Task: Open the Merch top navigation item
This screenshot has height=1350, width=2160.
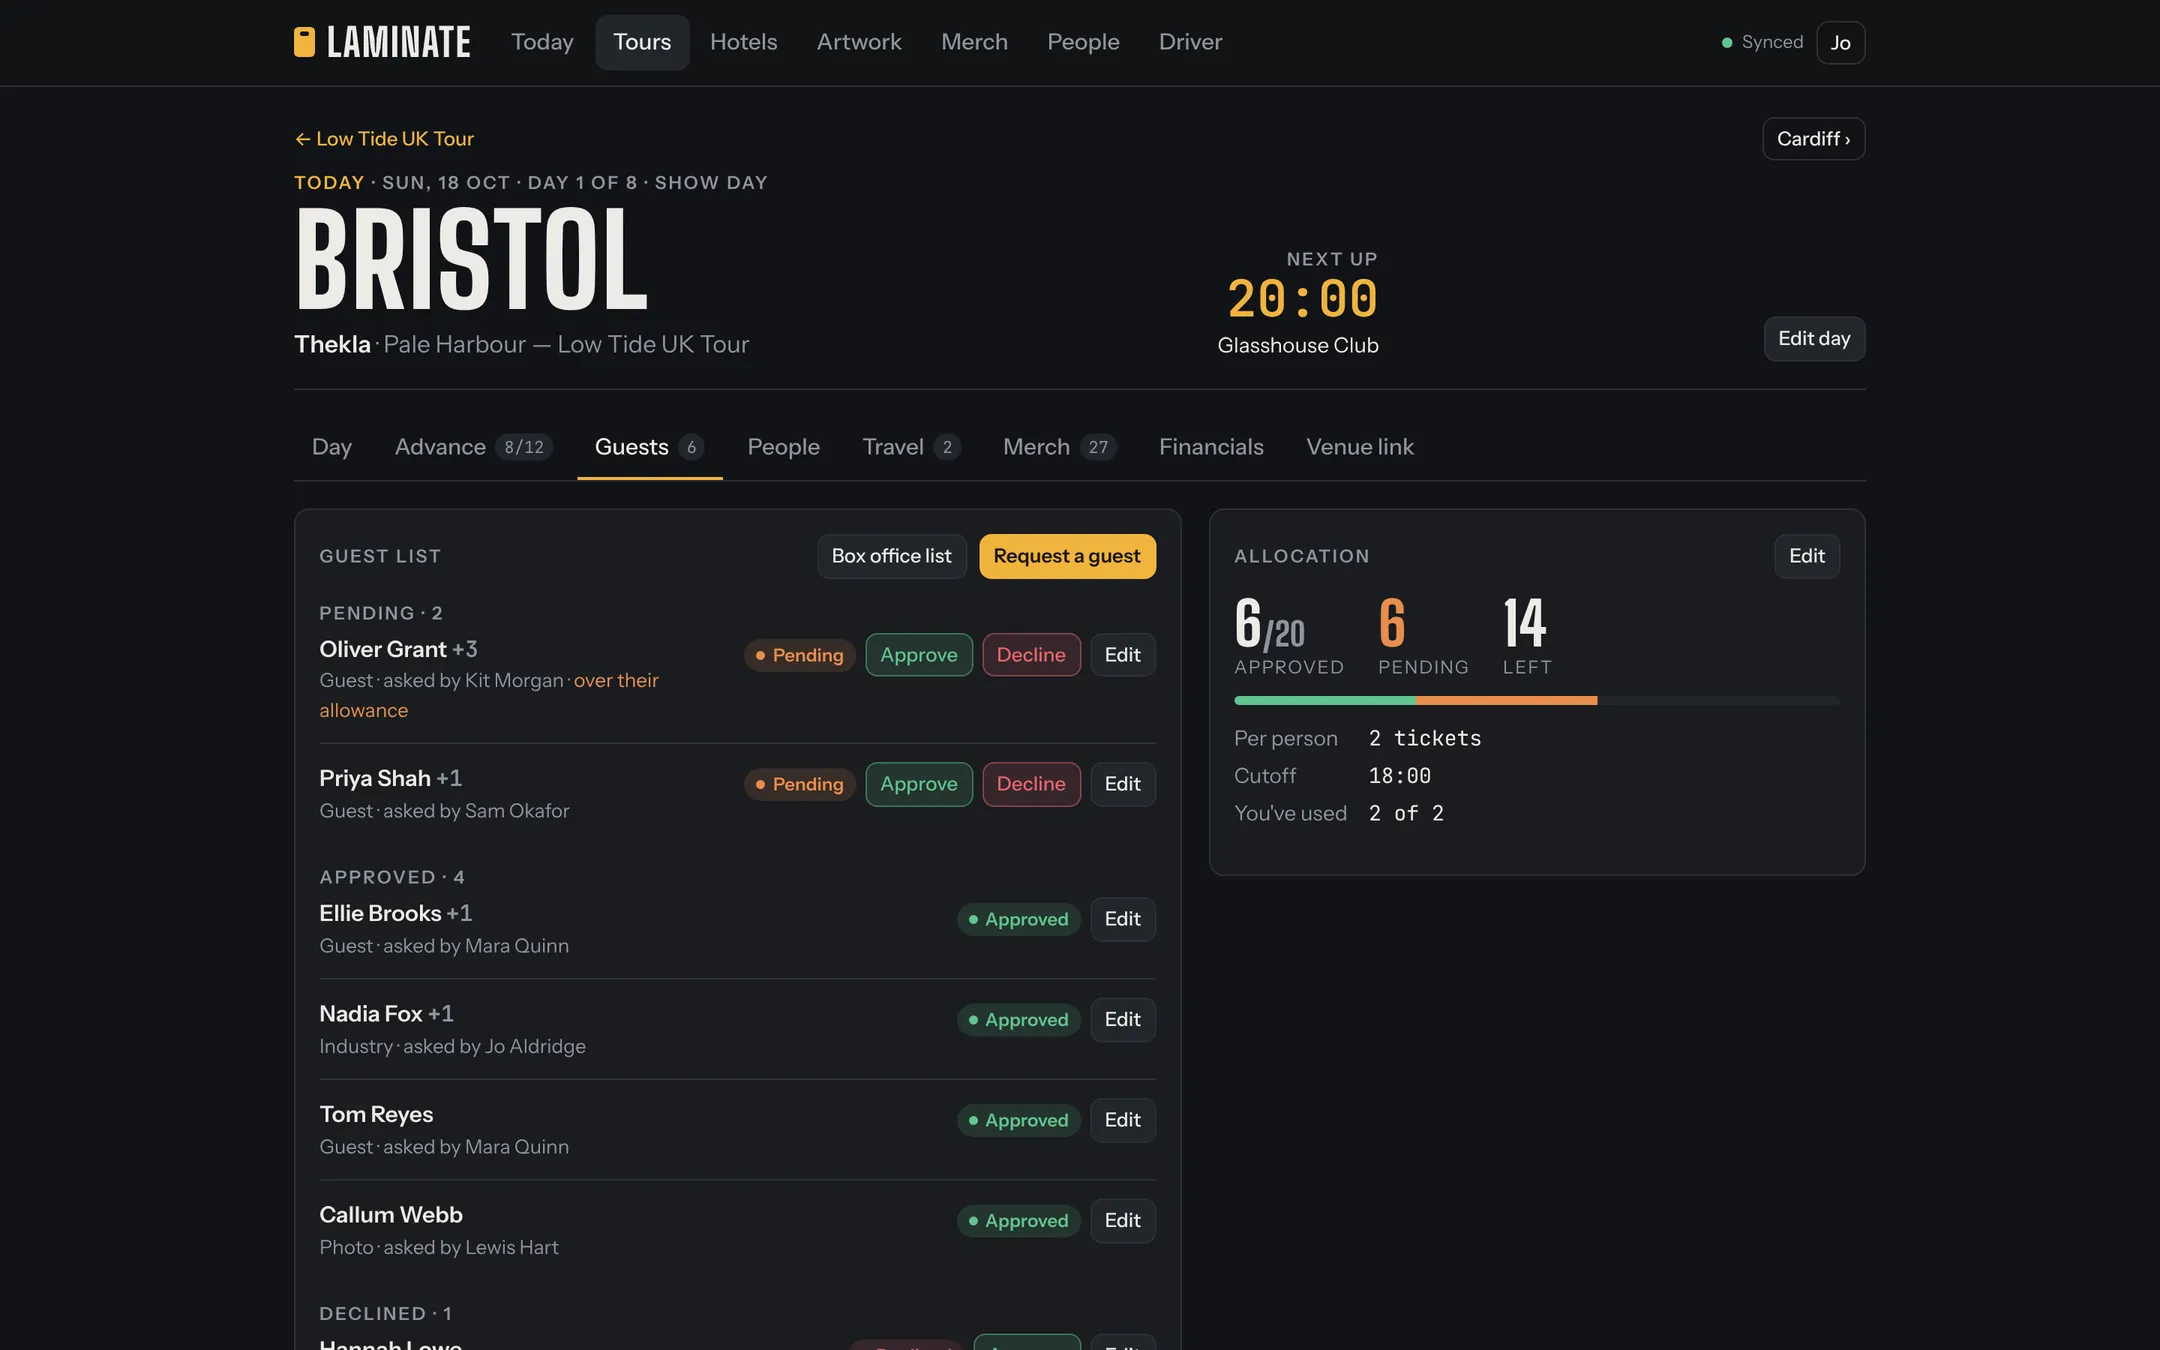Action: point(974,42)
